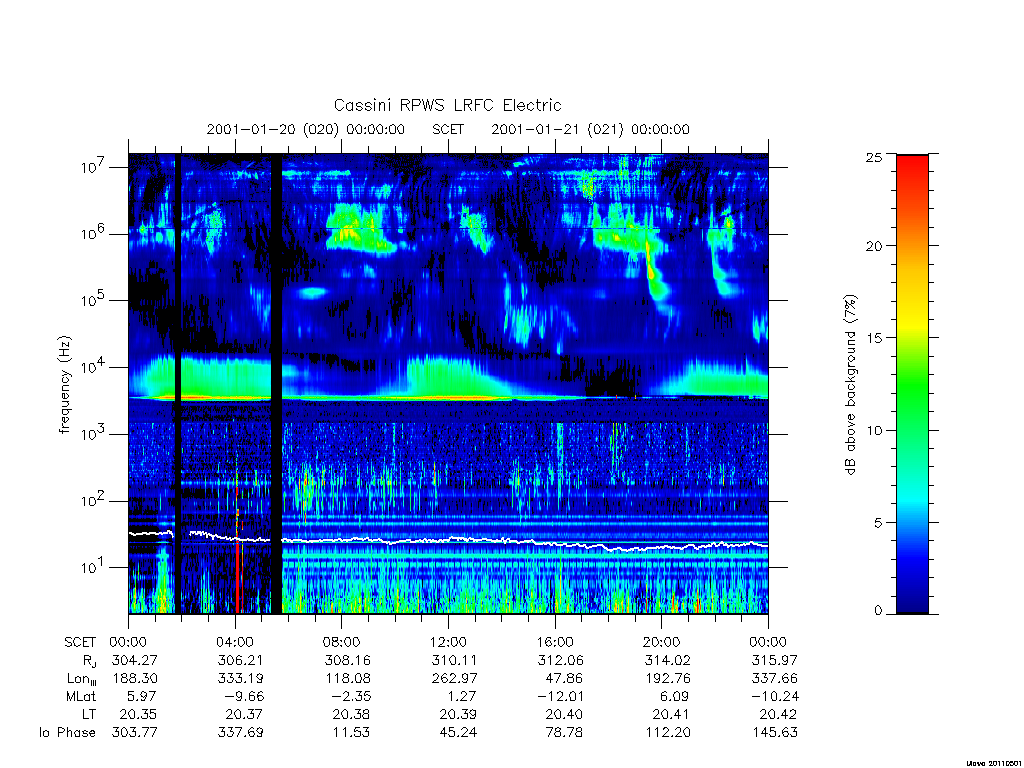Click LT value 20.40
Screen dimensions: 1024x768
(564, 714)
